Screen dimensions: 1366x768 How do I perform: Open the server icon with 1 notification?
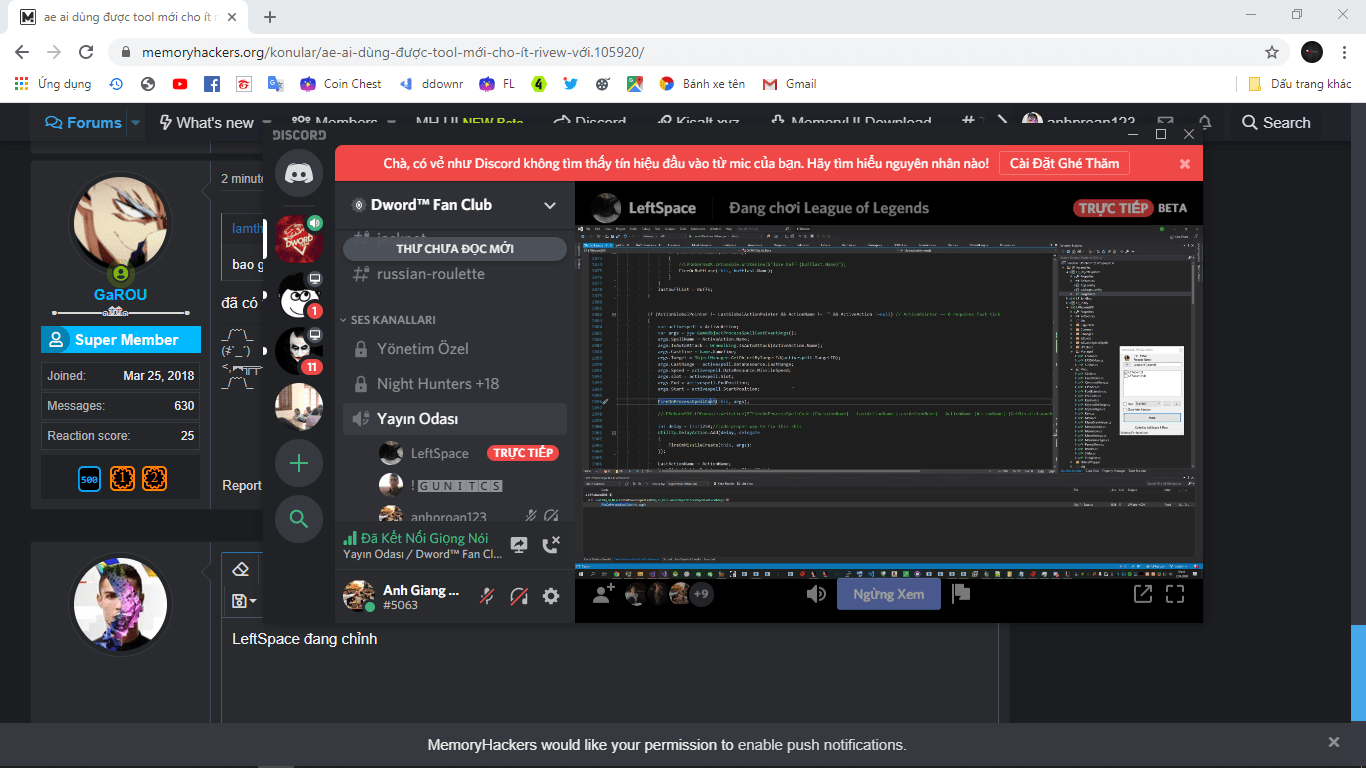(298, 295)
